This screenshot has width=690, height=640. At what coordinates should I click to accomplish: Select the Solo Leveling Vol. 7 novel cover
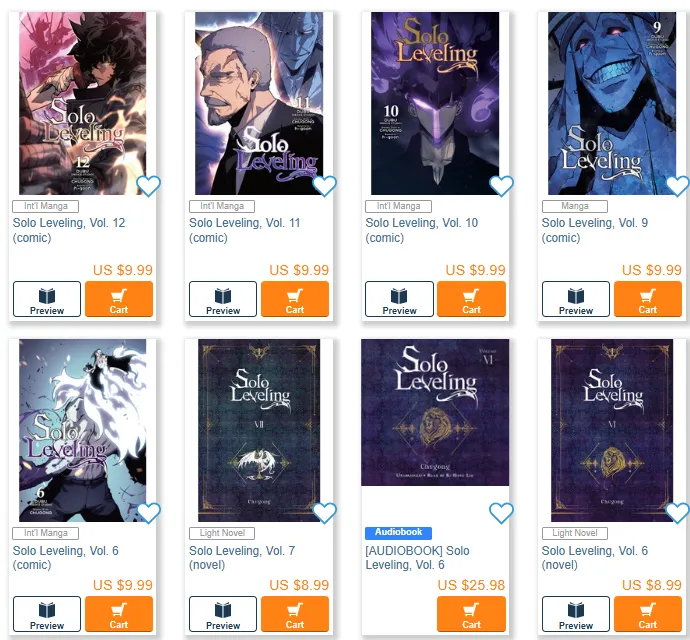(259, 430)
